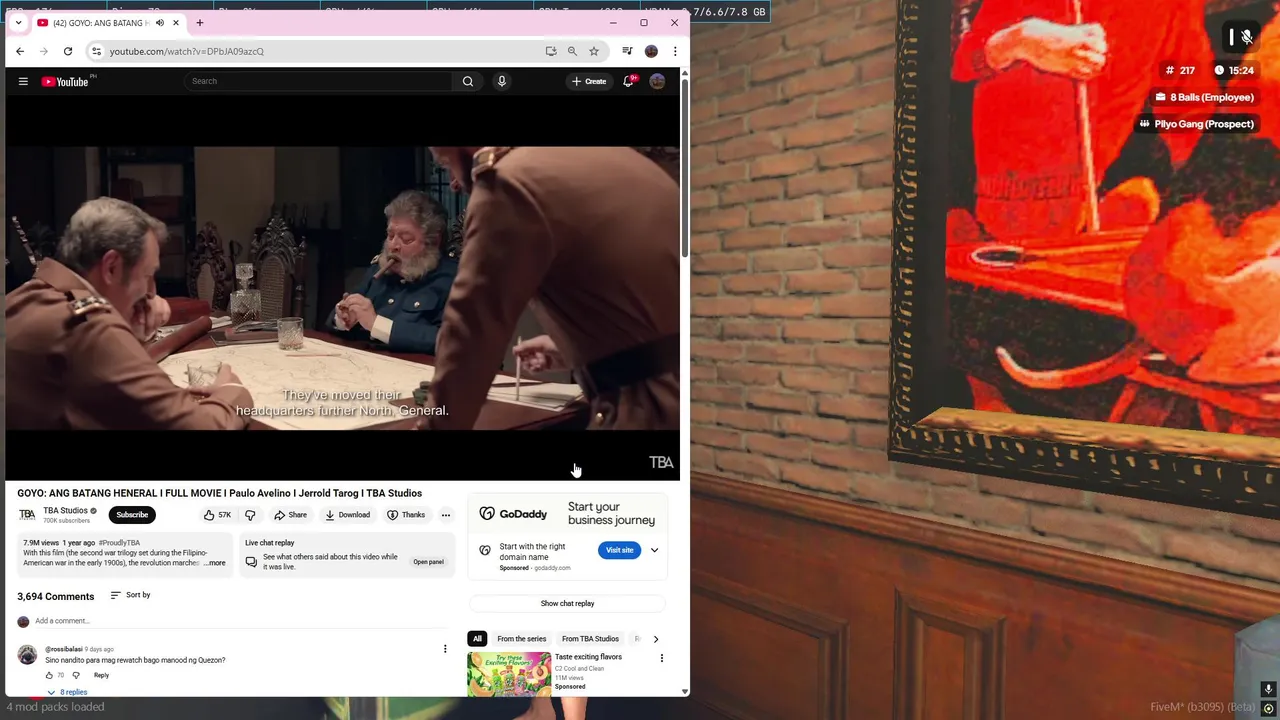
Task: Expand video description with ...more
Action: point(215,563)
